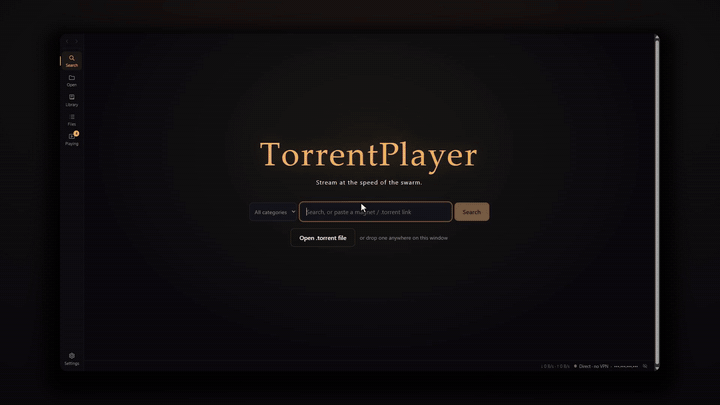Image resolution: width=720 pixels, height=405 pixels.
Task: Click the Open .torrent file button
Action: click(x=323, y=238)
